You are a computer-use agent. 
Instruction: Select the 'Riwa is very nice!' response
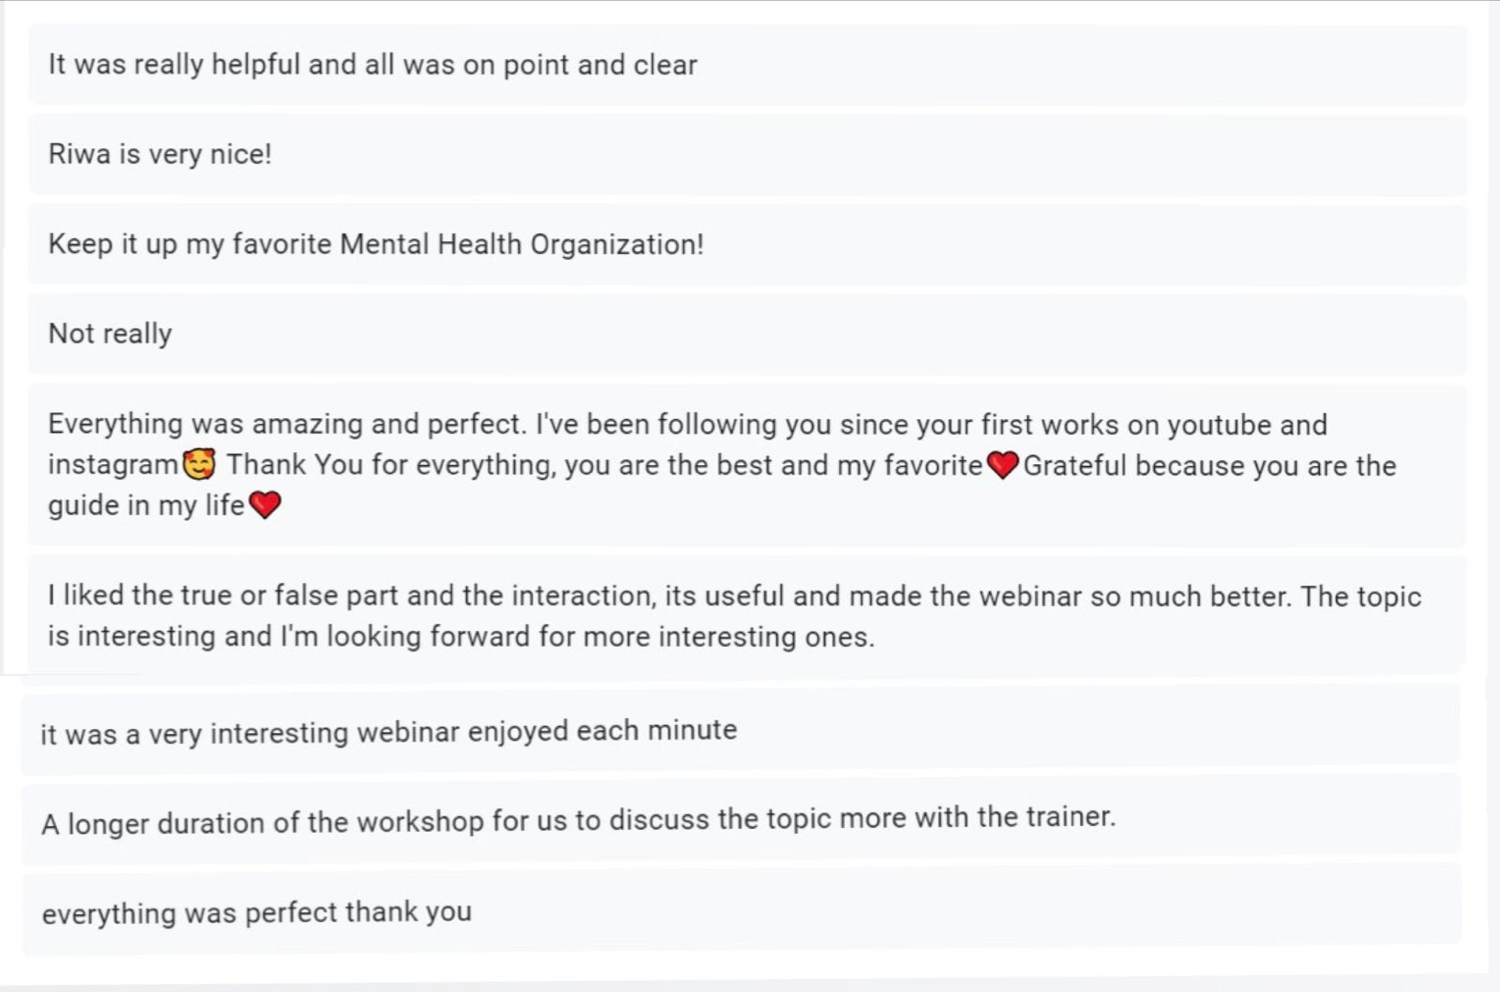pyautogui.click(x=747, y=155)
